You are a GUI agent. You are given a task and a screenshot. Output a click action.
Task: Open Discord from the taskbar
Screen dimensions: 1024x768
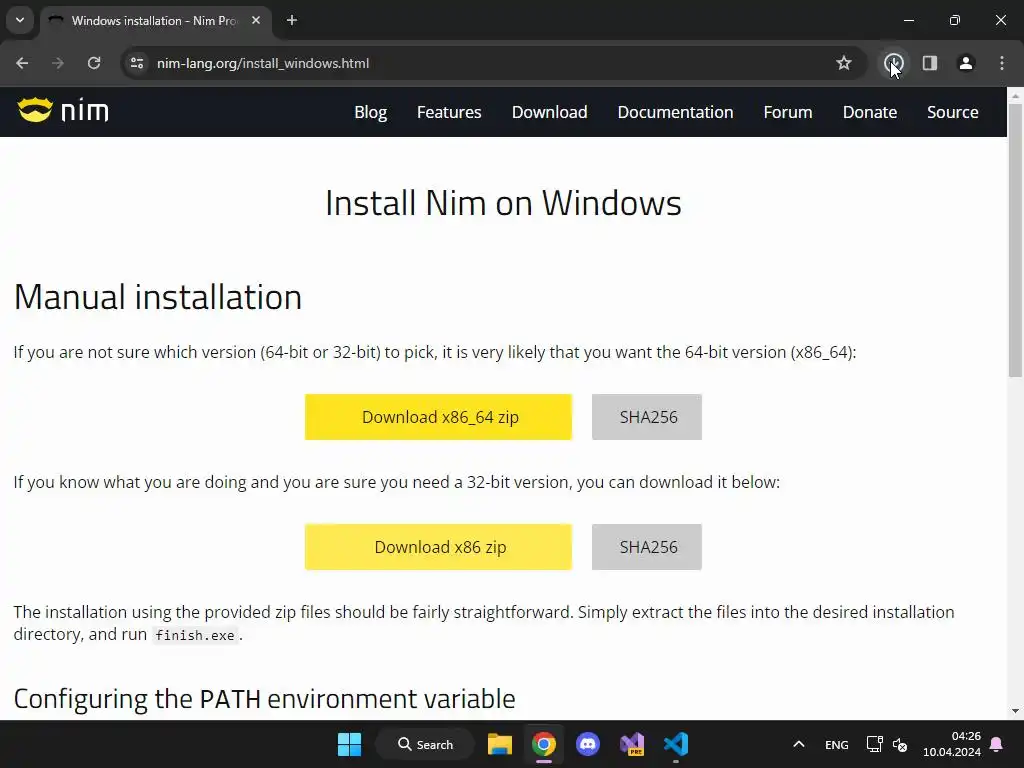(588, 744)
